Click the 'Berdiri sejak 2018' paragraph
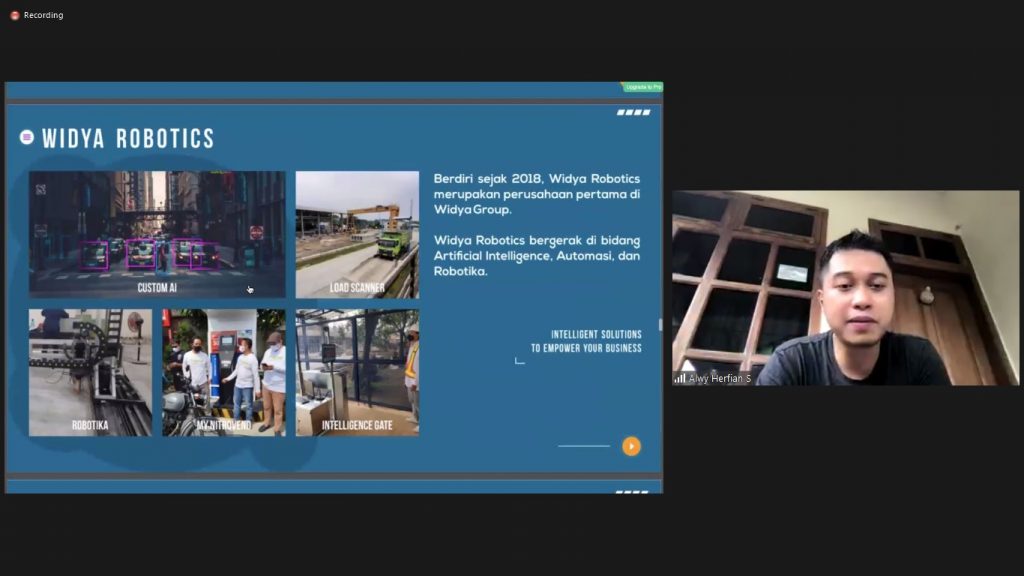The width and height of the screenshot is (1024, 576). tap(537, 194)
